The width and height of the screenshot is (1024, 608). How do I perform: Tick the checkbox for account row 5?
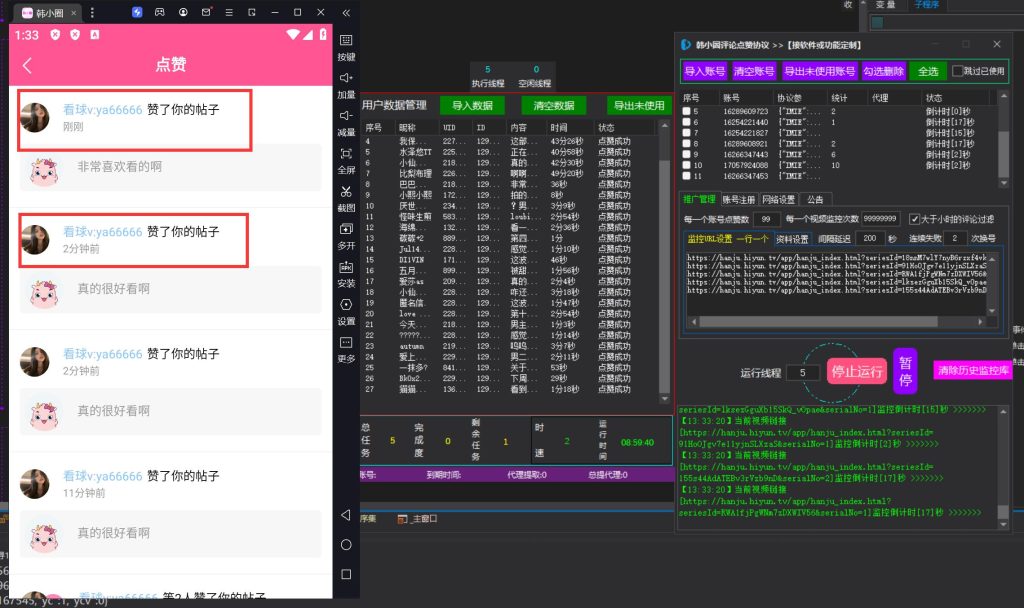pos(686,111)
